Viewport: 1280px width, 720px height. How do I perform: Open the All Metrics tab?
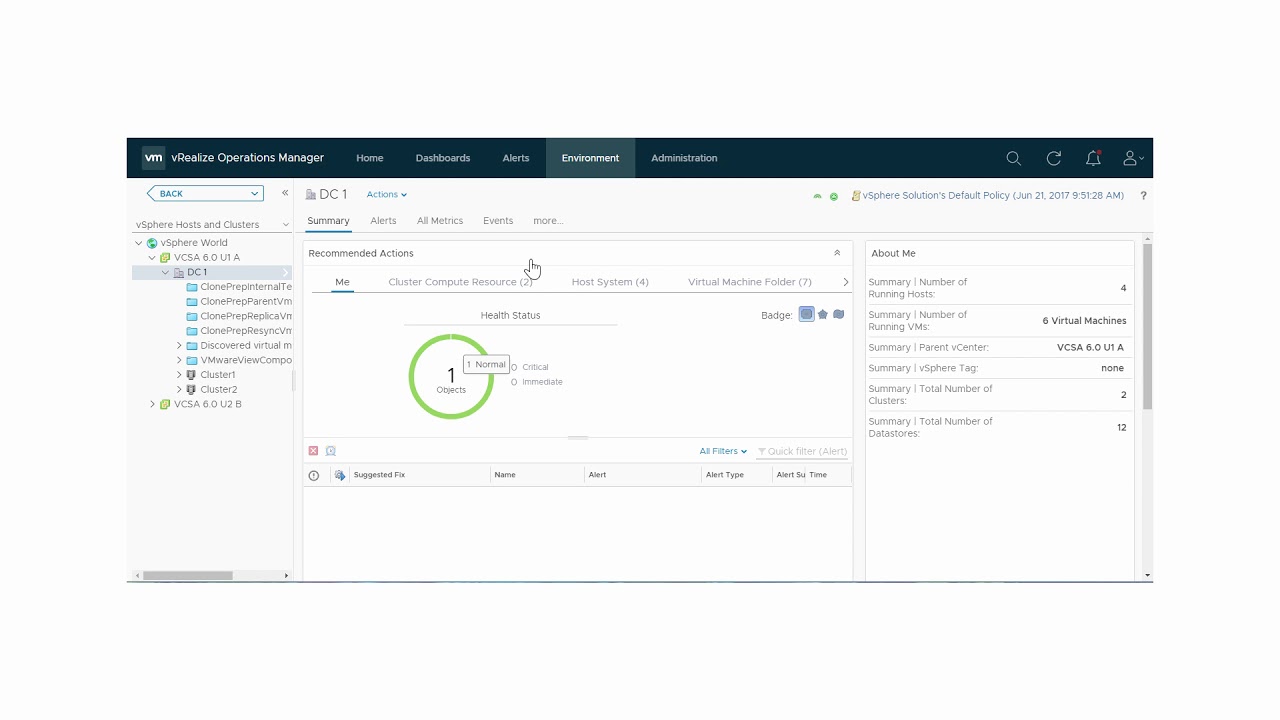[440, 220]
